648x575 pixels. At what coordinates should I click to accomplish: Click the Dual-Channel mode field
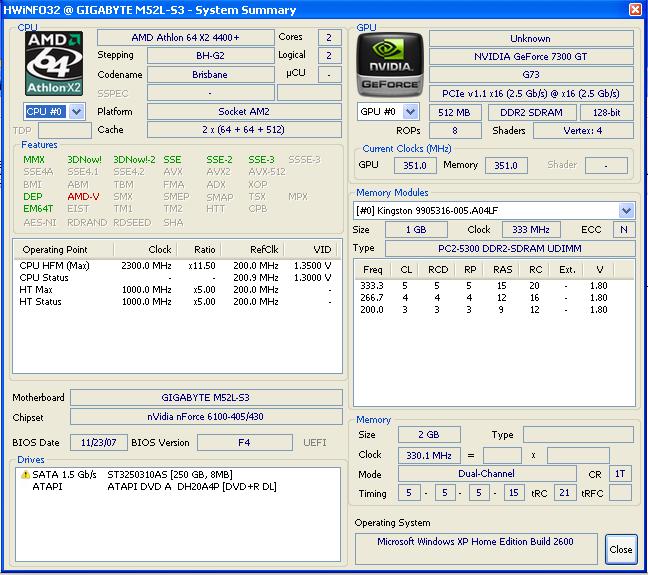487,474
